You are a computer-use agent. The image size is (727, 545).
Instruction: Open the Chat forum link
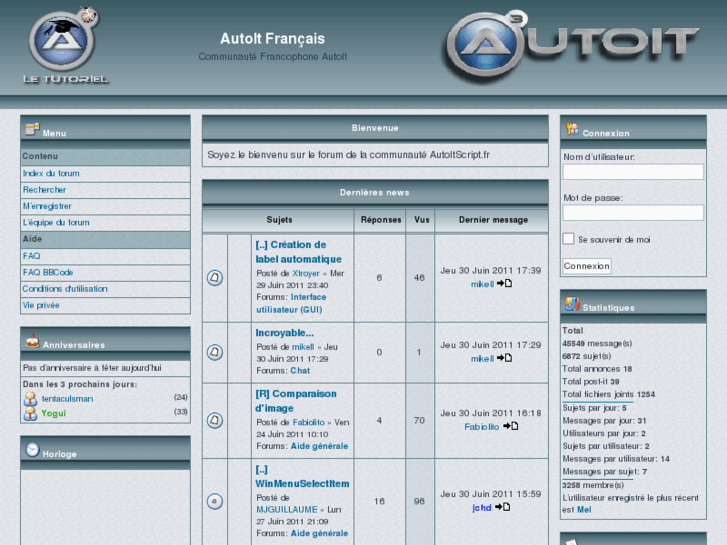coord(300,371)
